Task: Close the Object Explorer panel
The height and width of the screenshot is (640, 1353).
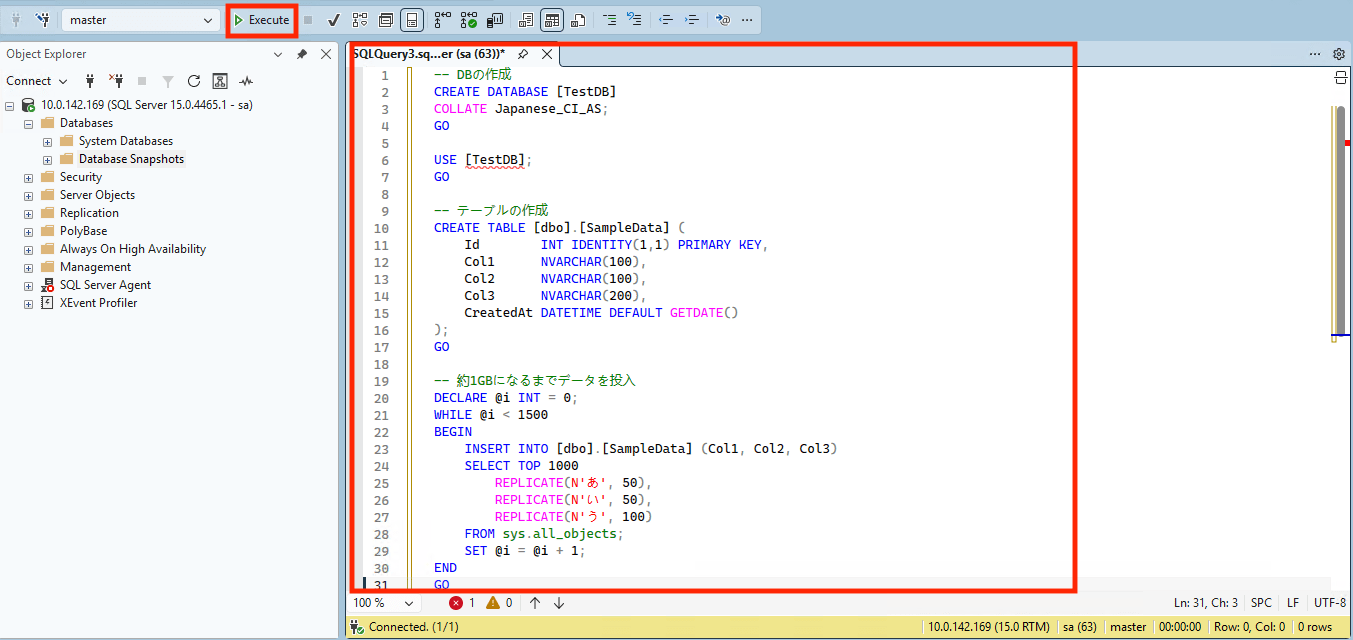Action: [325, 54]
